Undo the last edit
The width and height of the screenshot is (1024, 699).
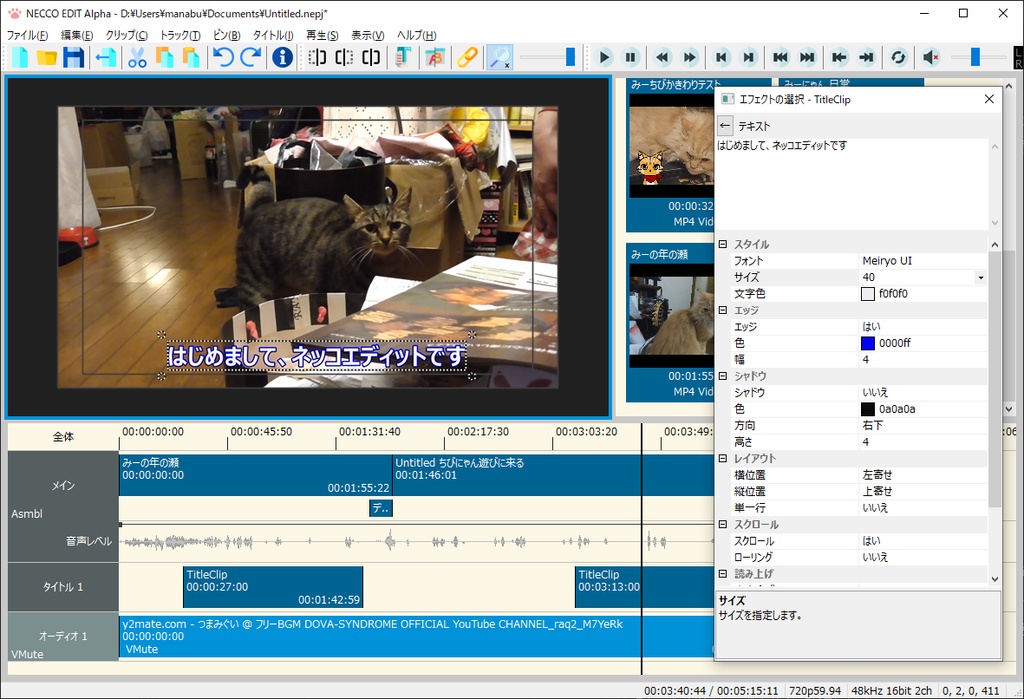point(223,57)
